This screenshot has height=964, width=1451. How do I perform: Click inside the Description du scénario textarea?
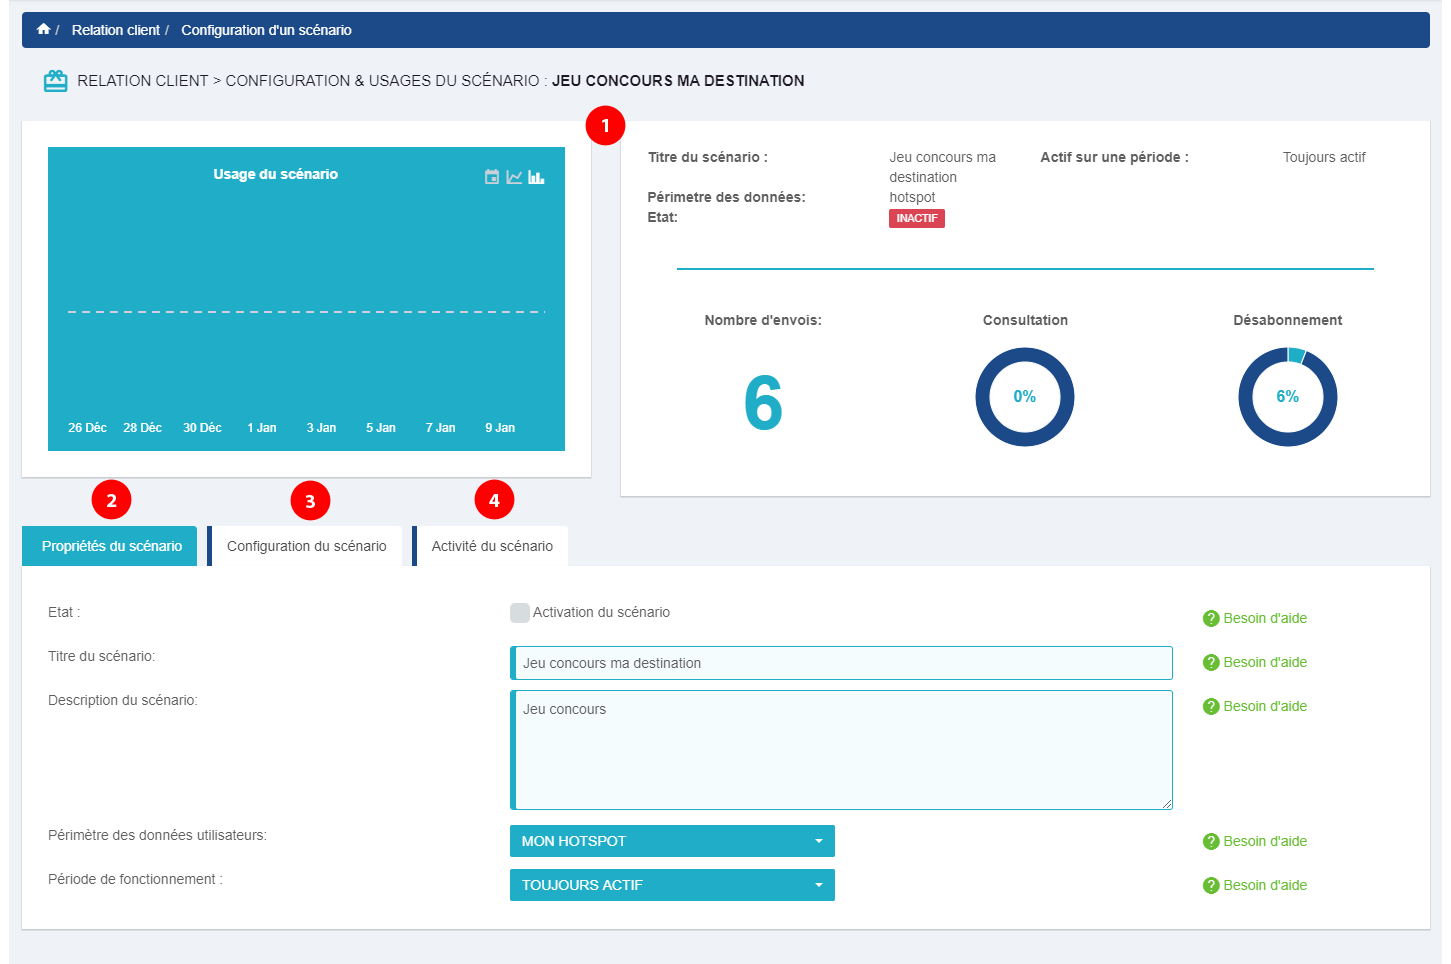pos(841,750)
